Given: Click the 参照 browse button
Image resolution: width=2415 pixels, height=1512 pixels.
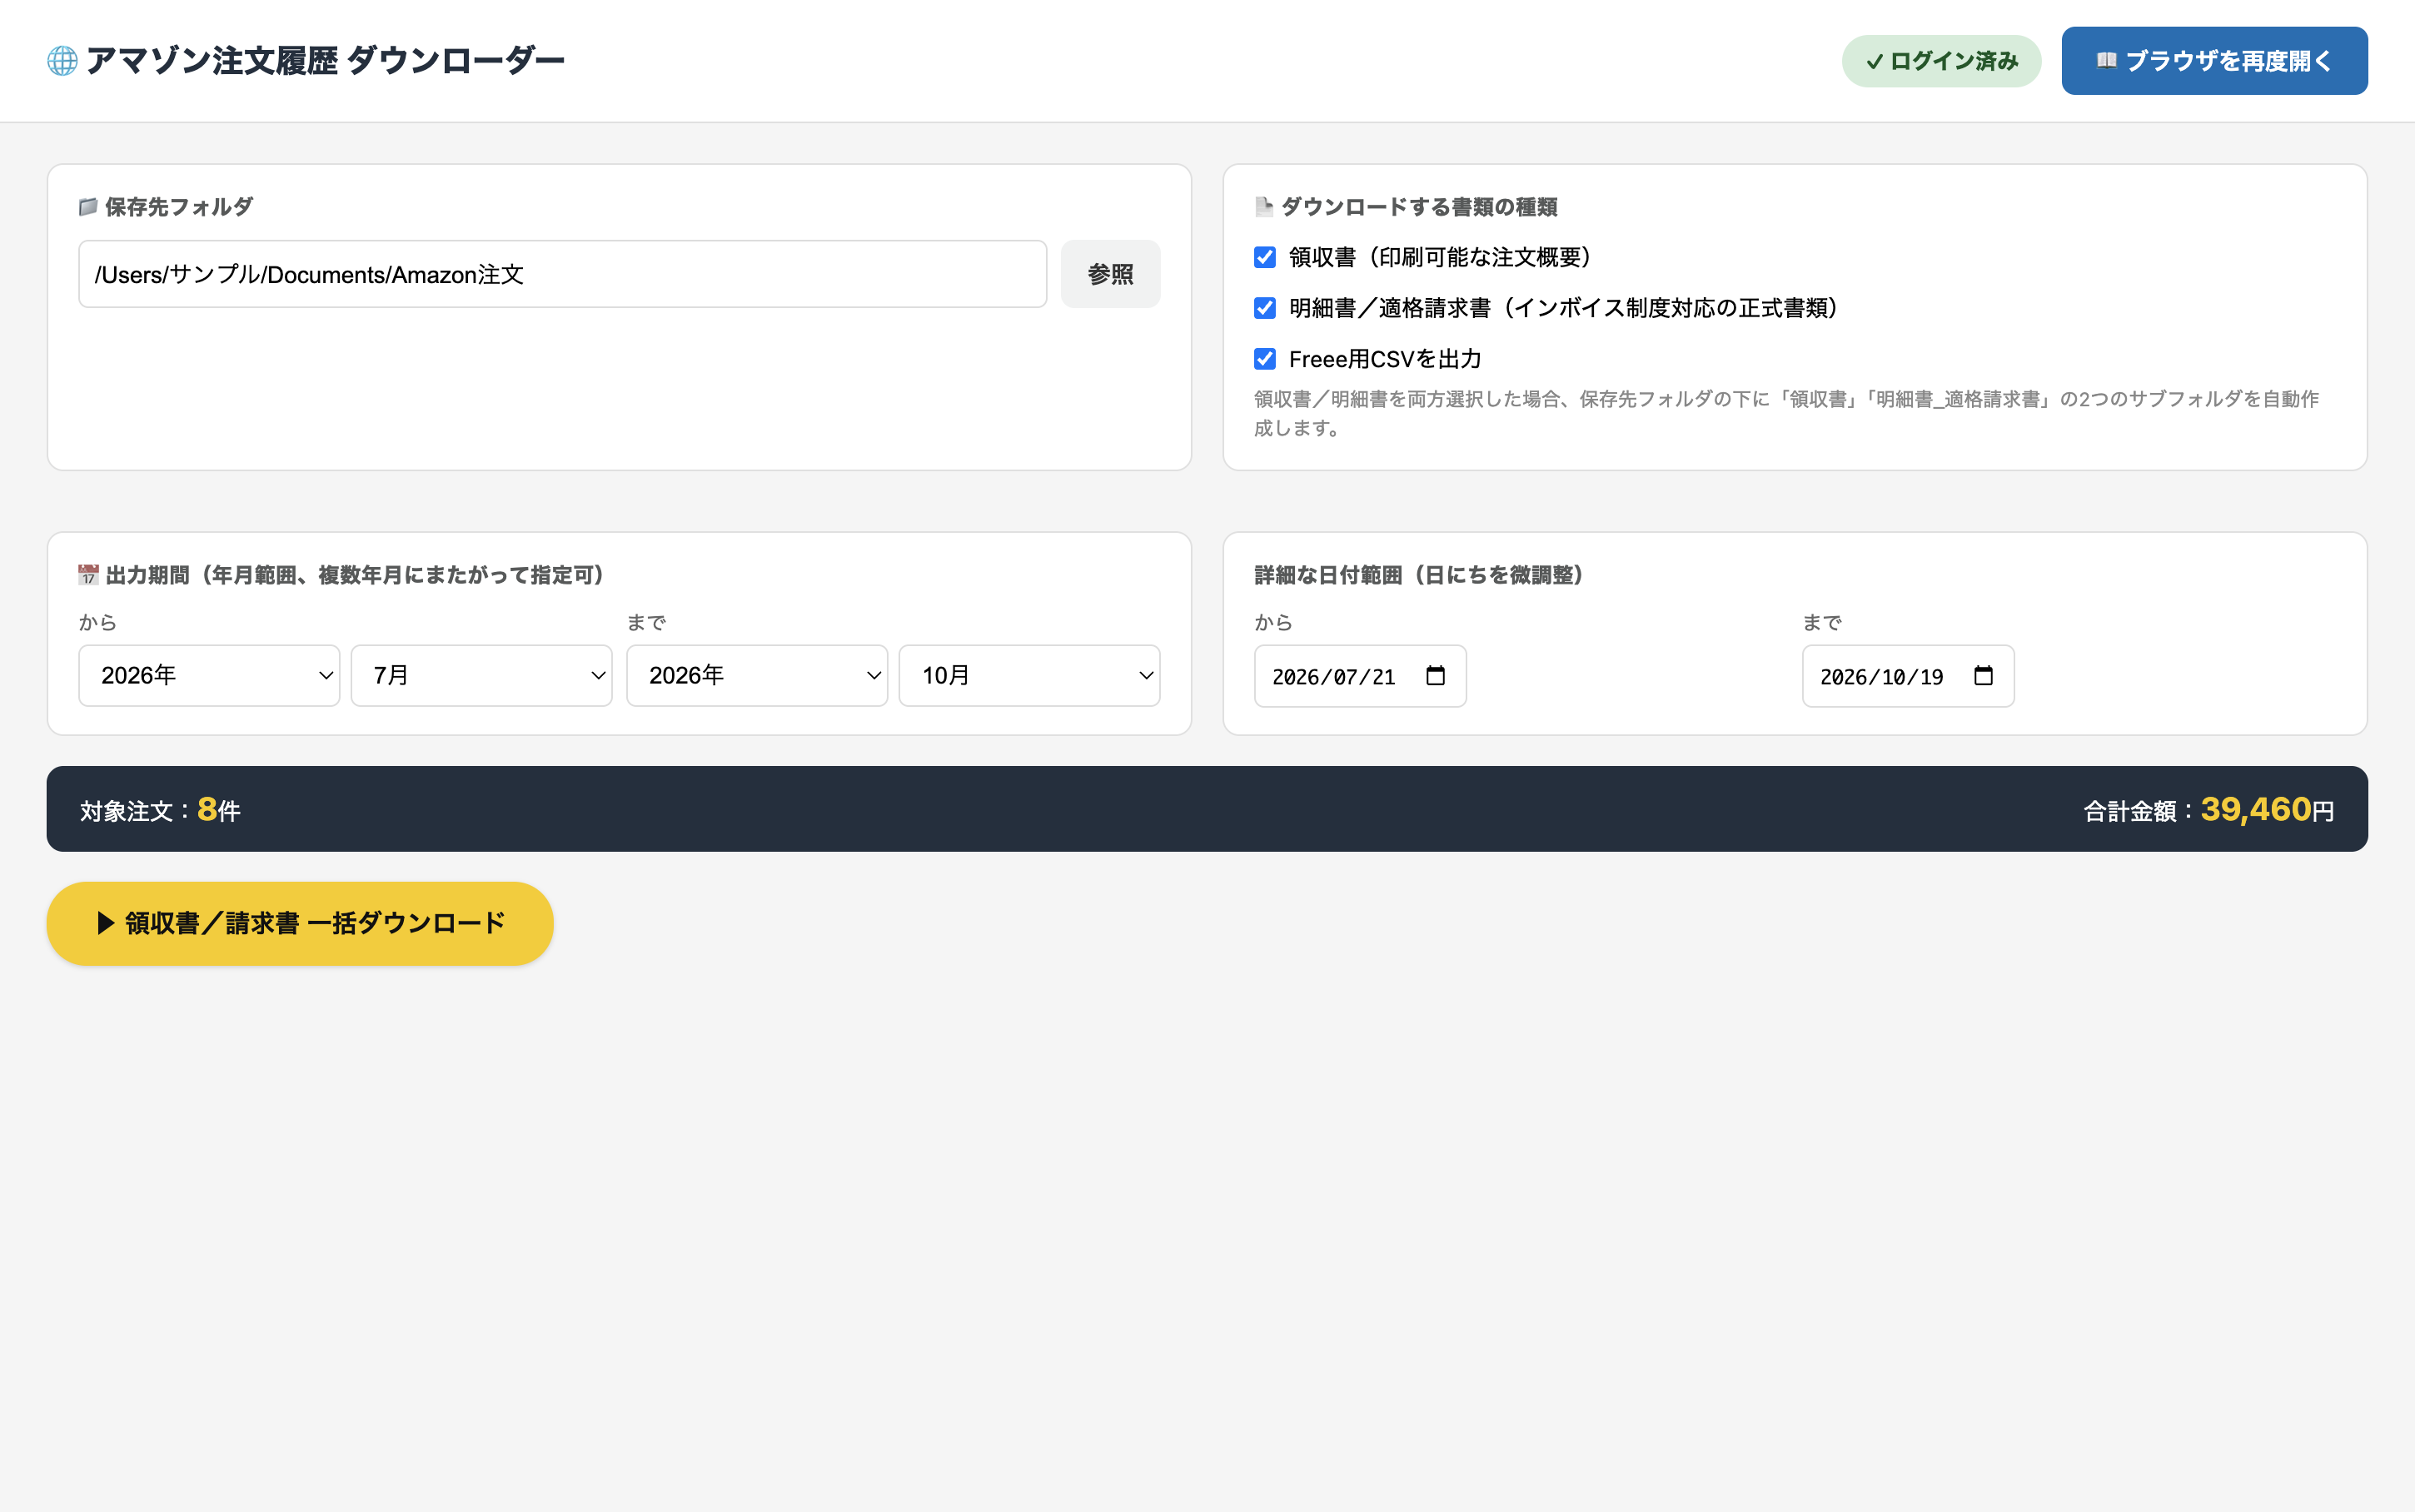Looking at the screenshot, I should 1110,274.
